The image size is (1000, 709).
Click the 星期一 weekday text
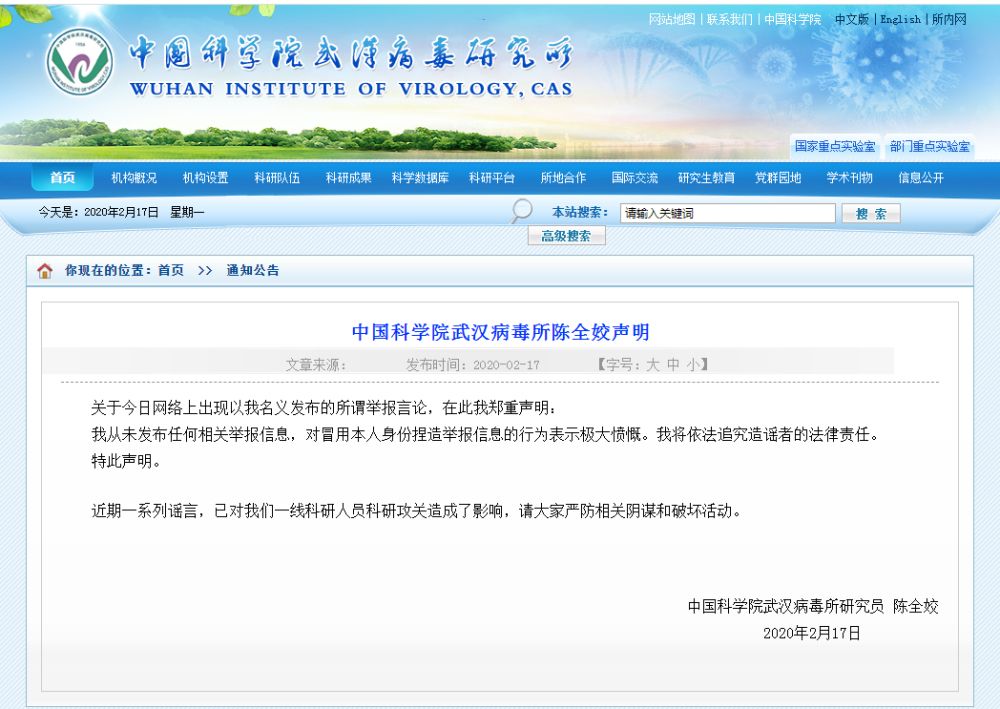click(x=187, y=212)
